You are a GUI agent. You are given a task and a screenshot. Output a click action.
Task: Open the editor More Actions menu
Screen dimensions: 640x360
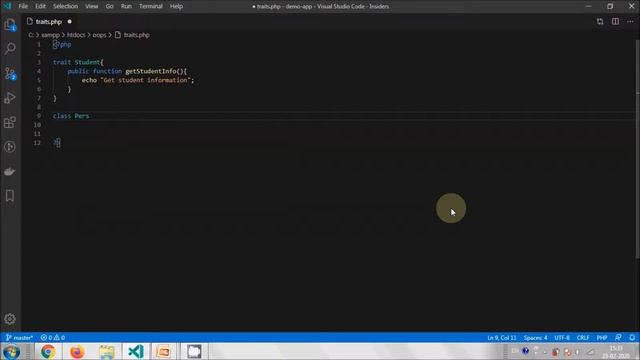(630, 22)
